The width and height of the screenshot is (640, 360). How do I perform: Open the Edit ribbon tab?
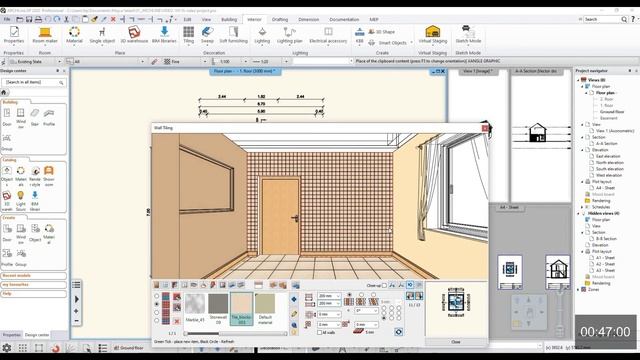187,20
